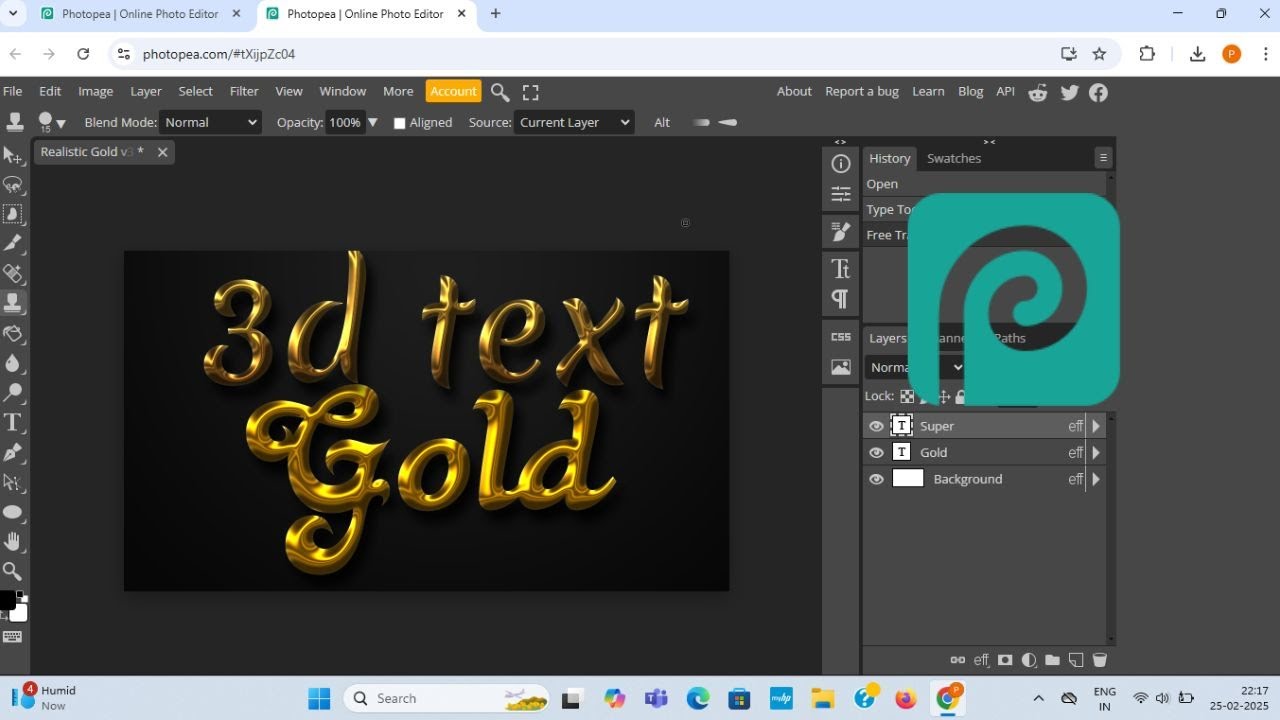Image resolution: width=1280 pixels, height=720 pixels.
Task: Select the Dodge tool
Action: (x=13, y=393)
